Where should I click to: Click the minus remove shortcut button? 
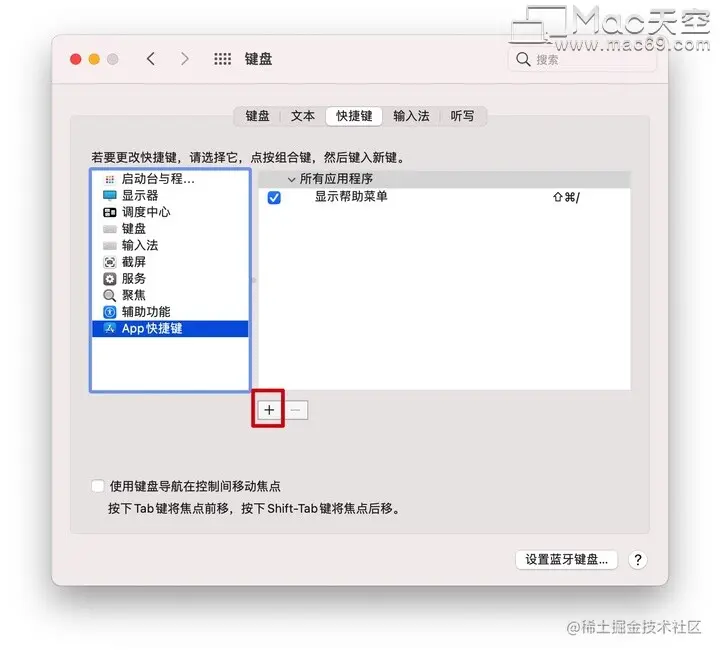pos(296,410)
